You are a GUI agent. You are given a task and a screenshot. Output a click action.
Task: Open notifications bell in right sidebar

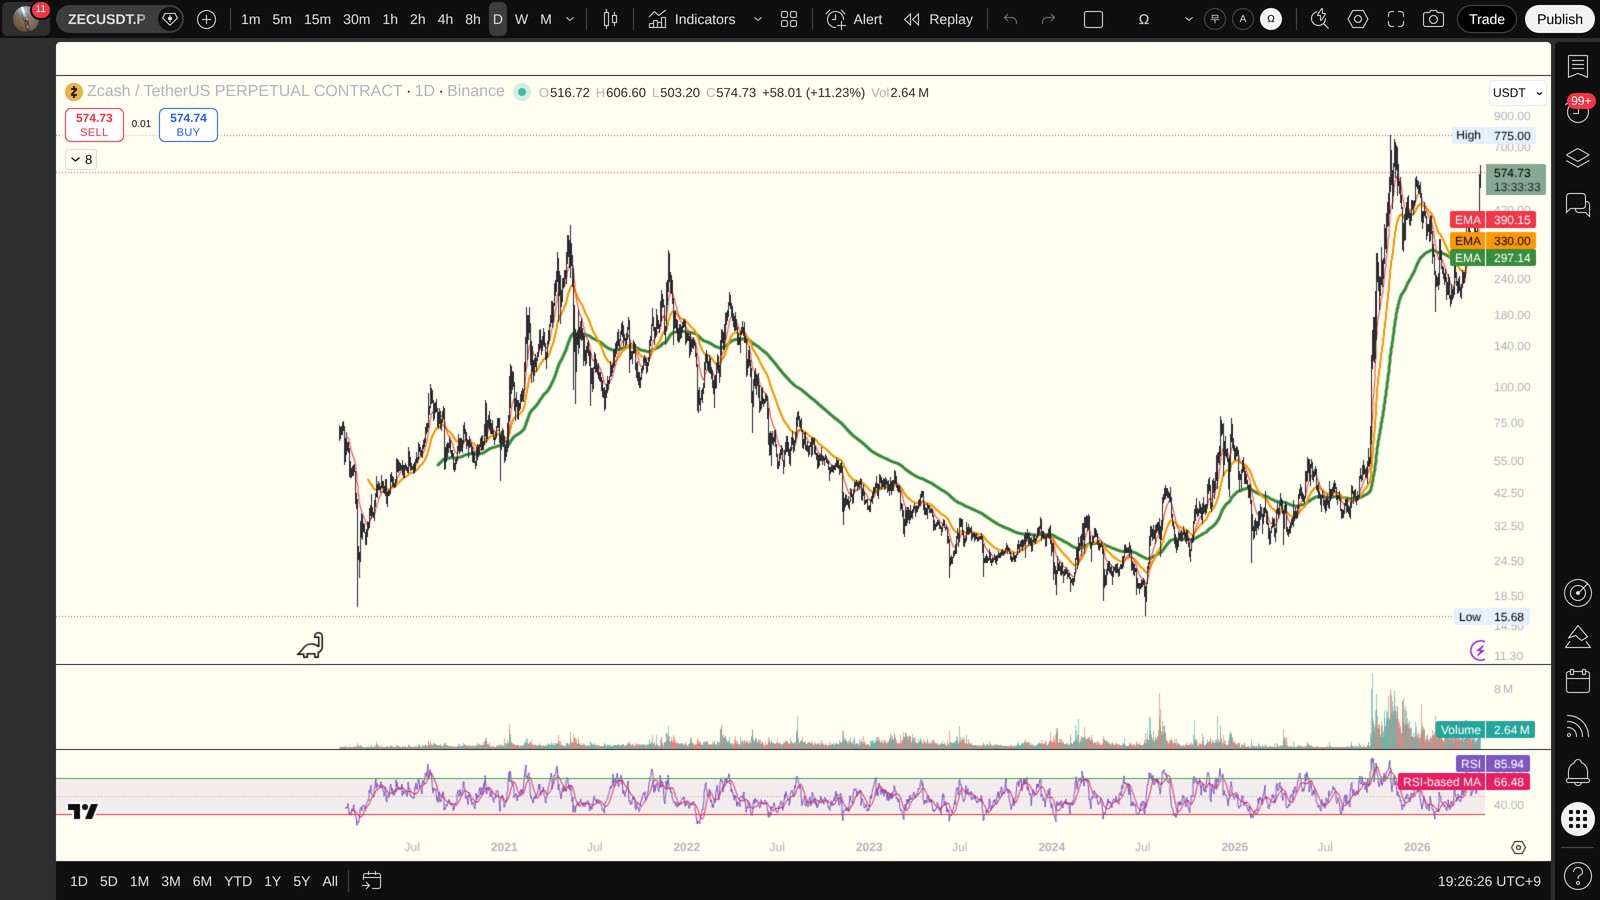1577,772
